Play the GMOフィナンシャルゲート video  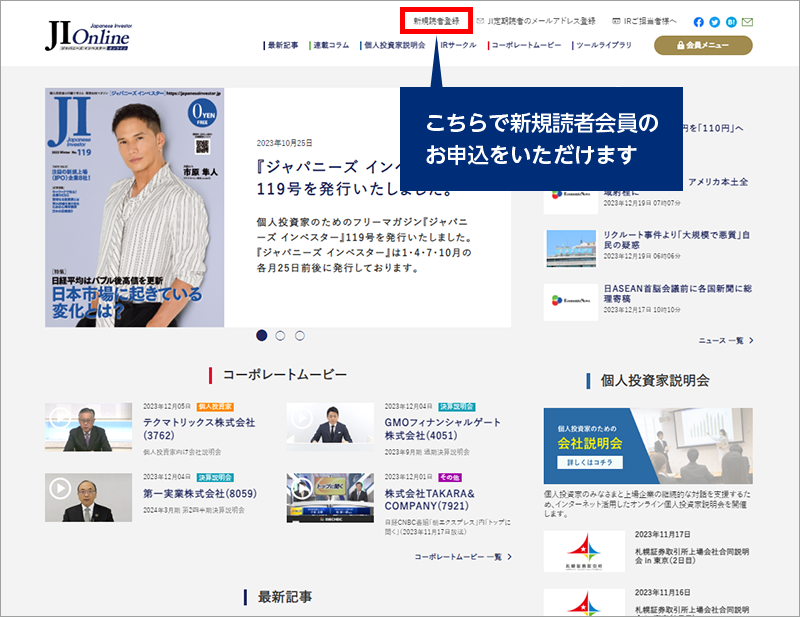330,427
